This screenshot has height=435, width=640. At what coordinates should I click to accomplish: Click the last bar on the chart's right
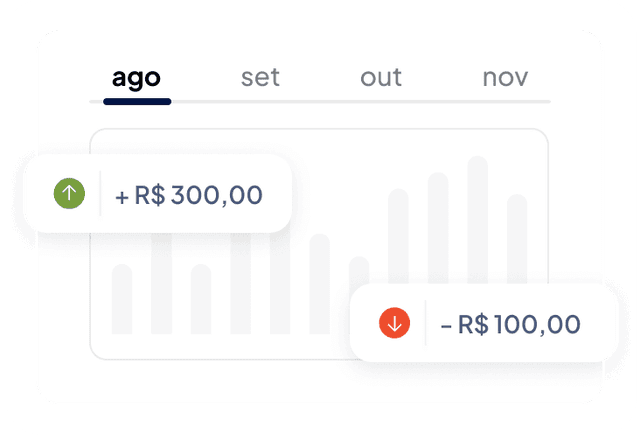(x=517, y=239)
